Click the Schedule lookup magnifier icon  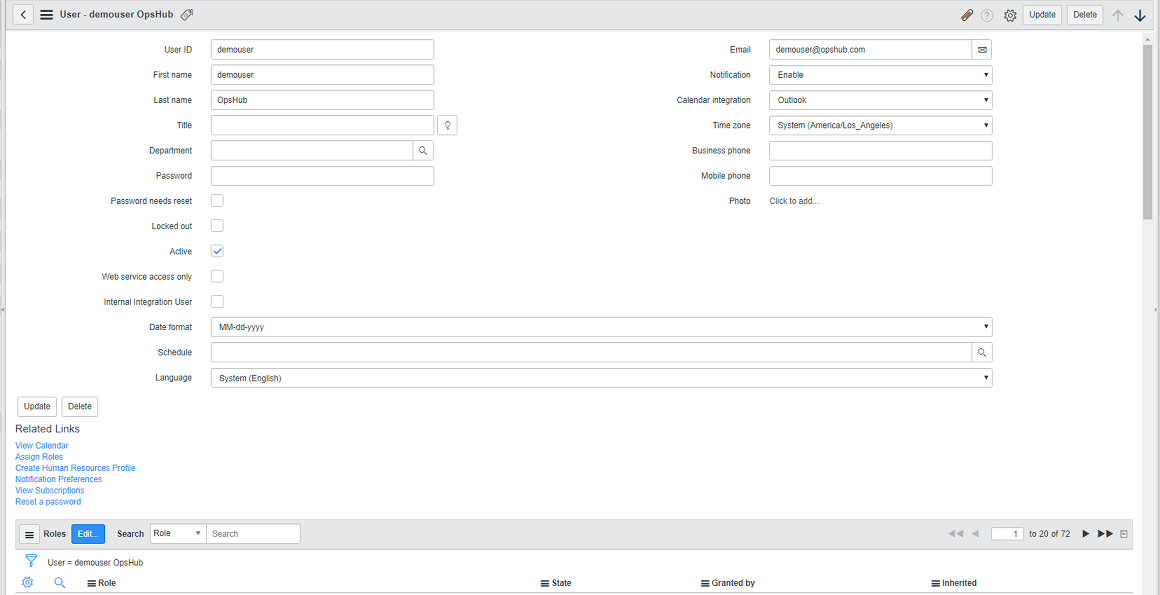pos(982,353)
